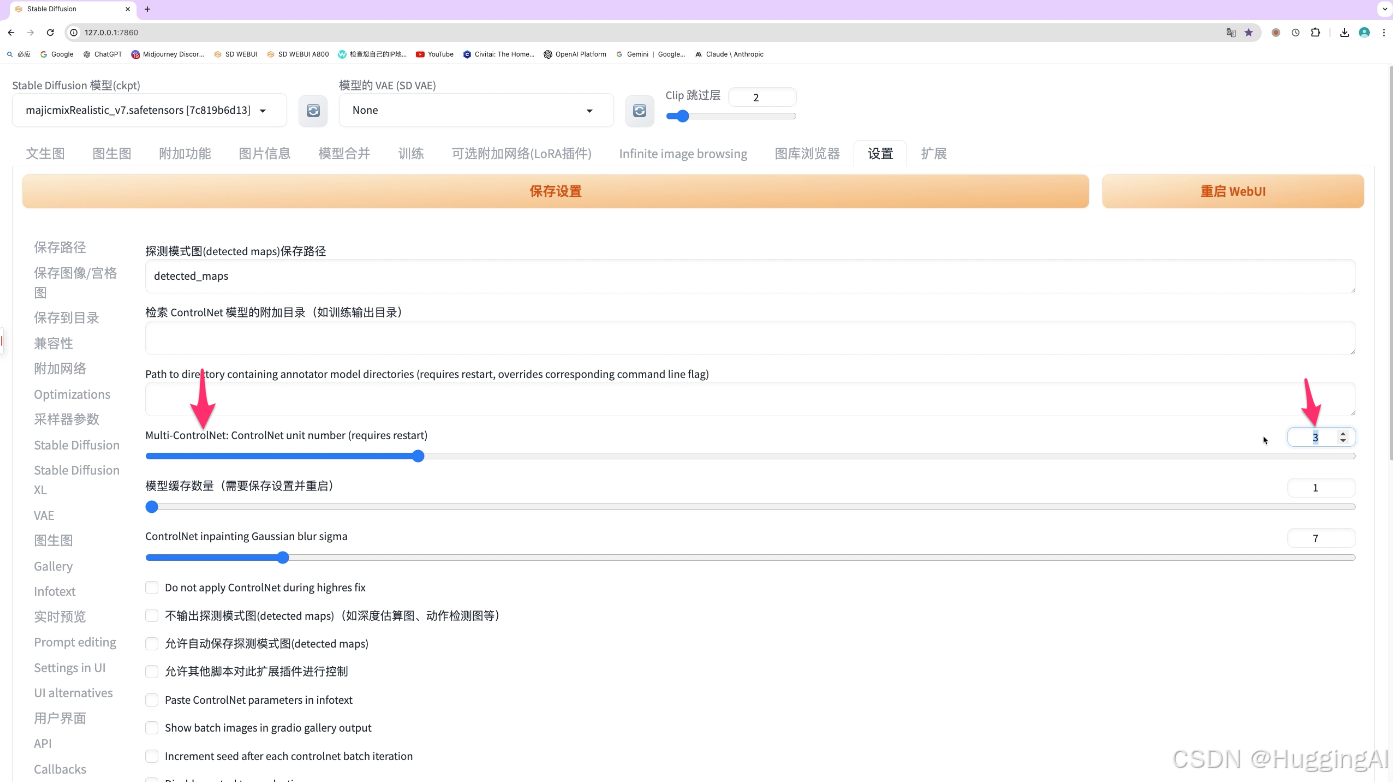This screenshot has width=1393, height=782.
Task: Open the Claude Anthropic bookmark
Action: point(729,54)
